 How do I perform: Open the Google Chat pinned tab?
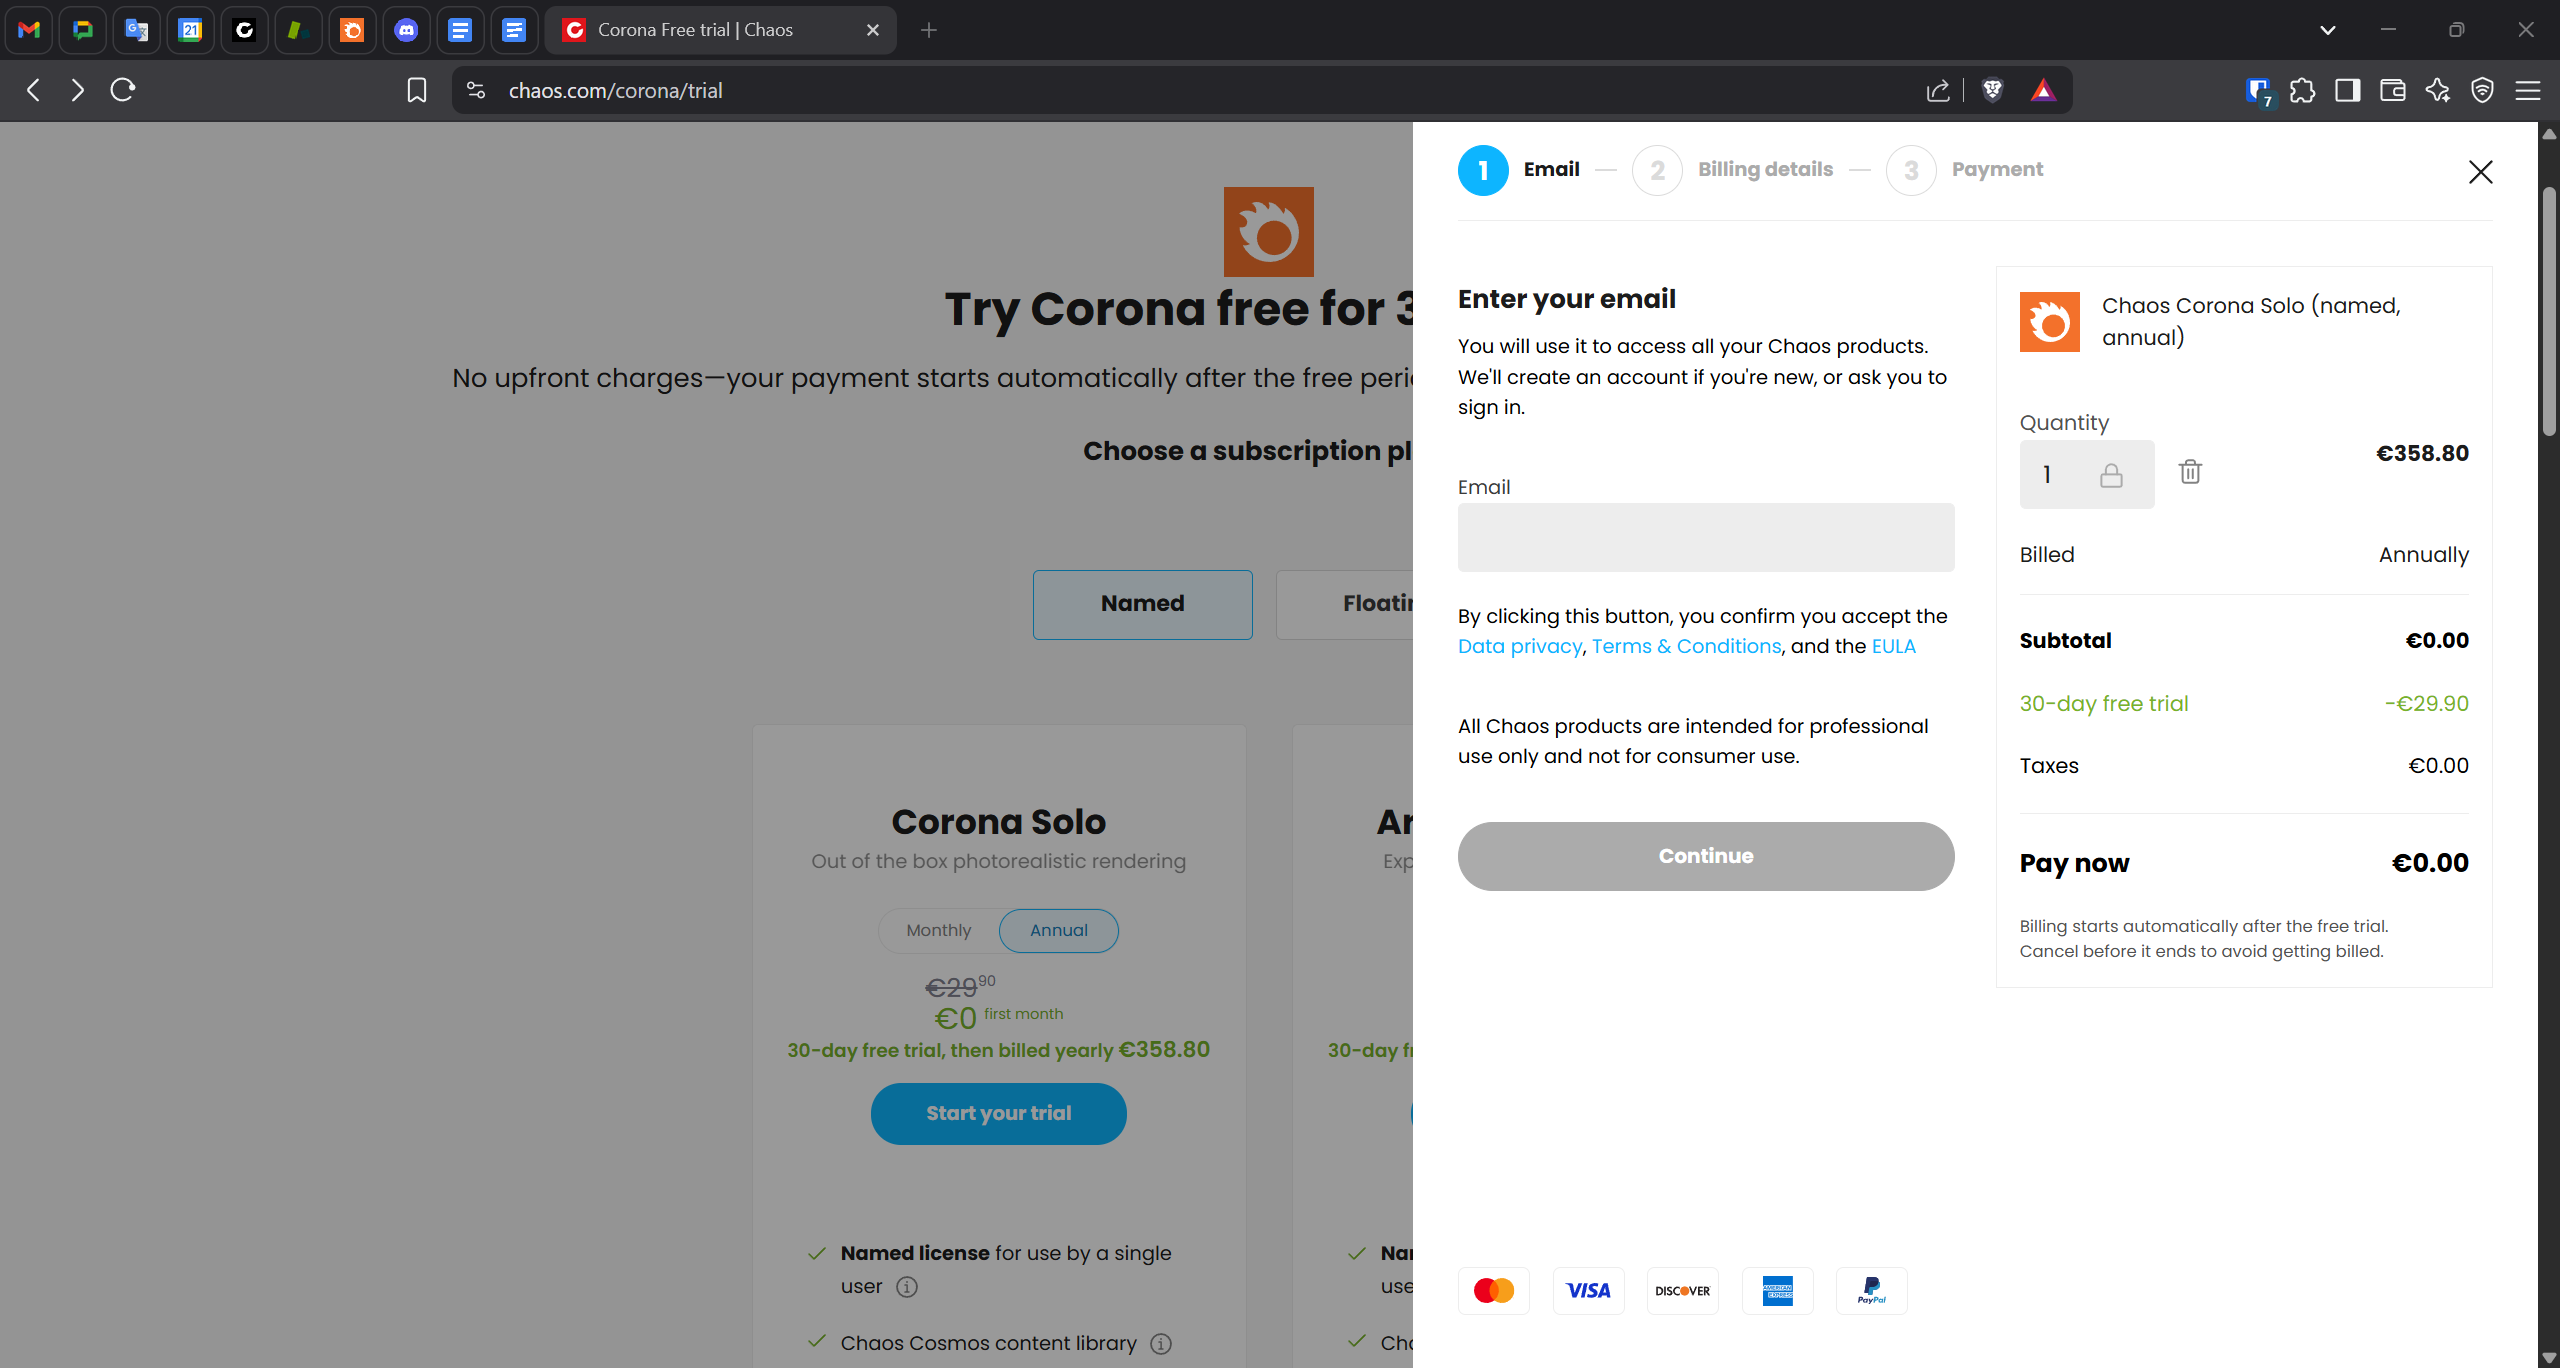[x=83, y=30]
